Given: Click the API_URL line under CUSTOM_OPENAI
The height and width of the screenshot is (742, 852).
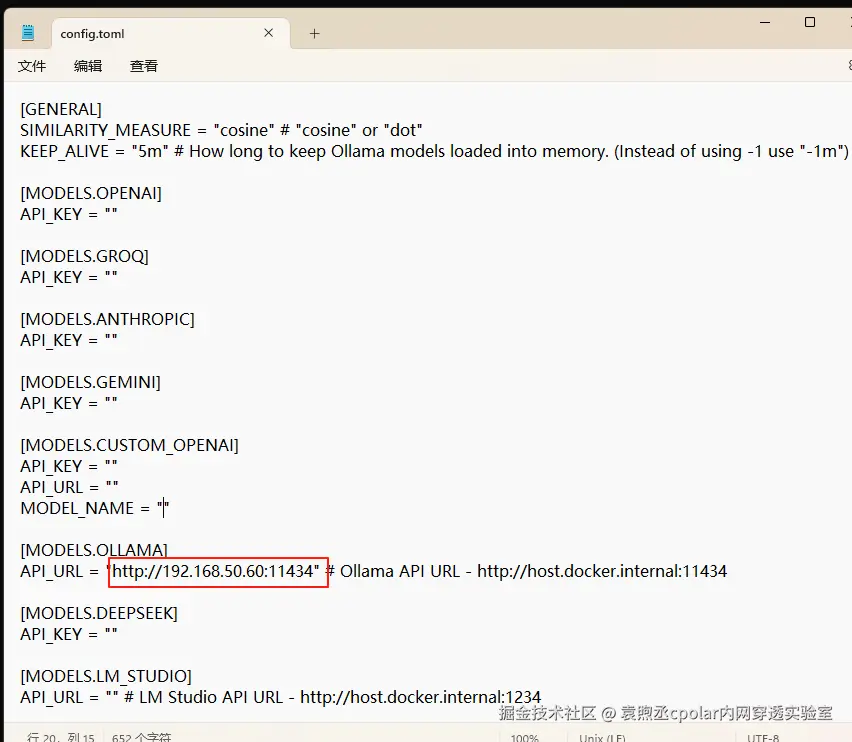Looking at the screenshot, I should coord(69,487).
